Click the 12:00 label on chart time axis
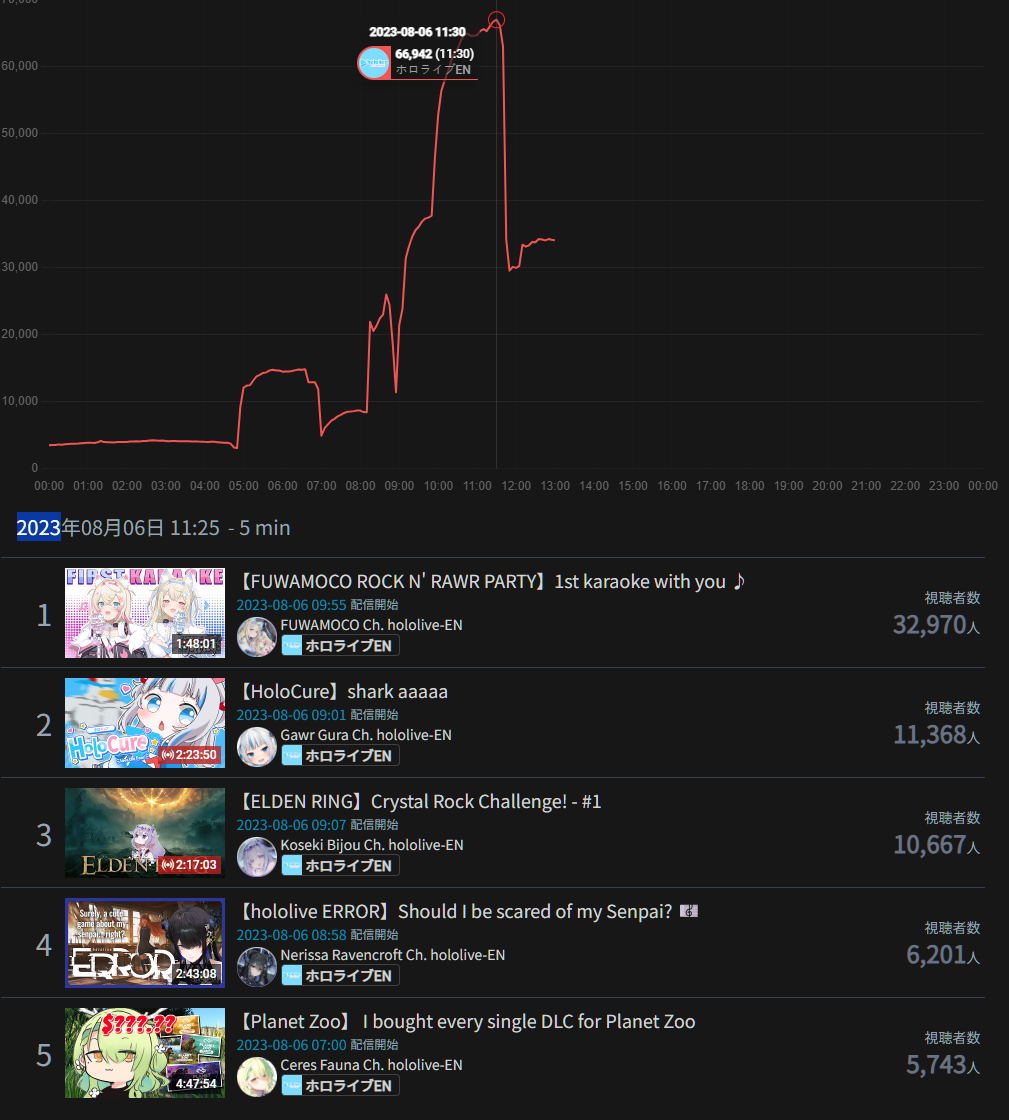Viewport: 1009px width, 1120px height. [x=516, y=486]
